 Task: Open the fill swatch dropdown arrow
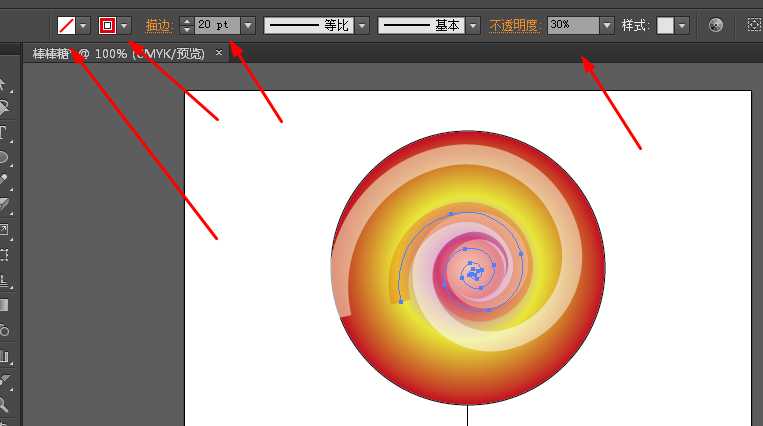(83, 25)
